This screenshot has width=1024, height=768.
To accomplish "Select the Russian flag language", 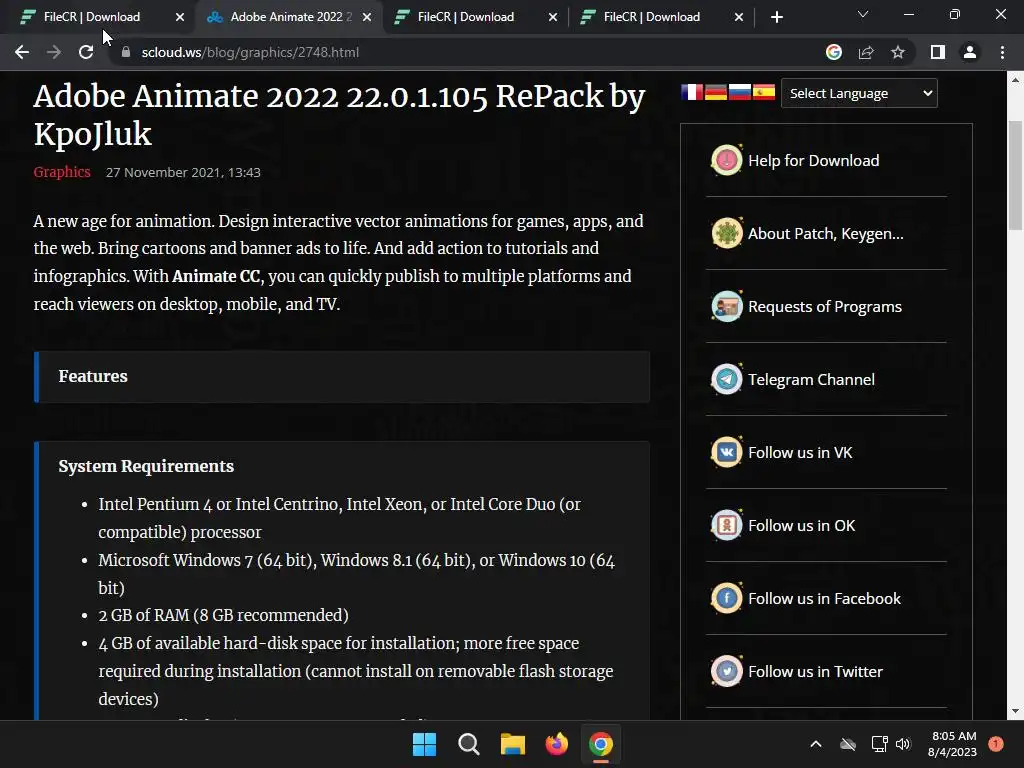I will point(739,92).
